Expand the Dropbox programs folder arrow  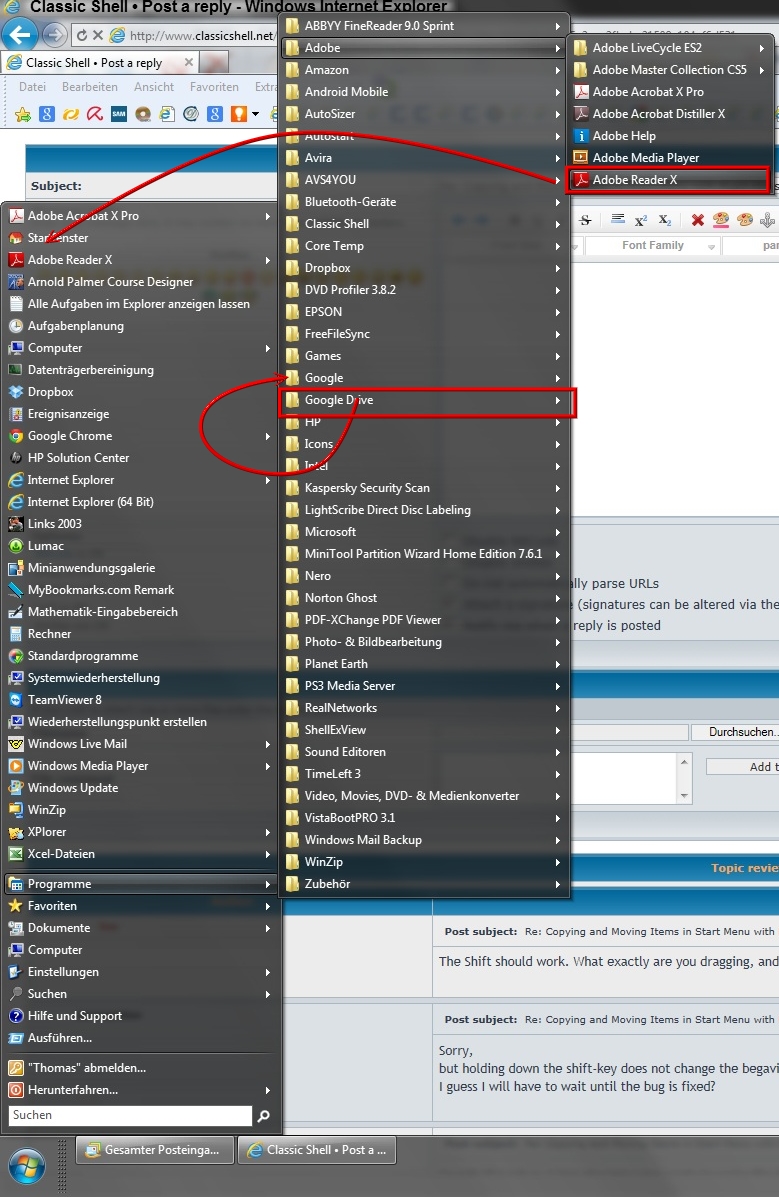click(558, 268)
